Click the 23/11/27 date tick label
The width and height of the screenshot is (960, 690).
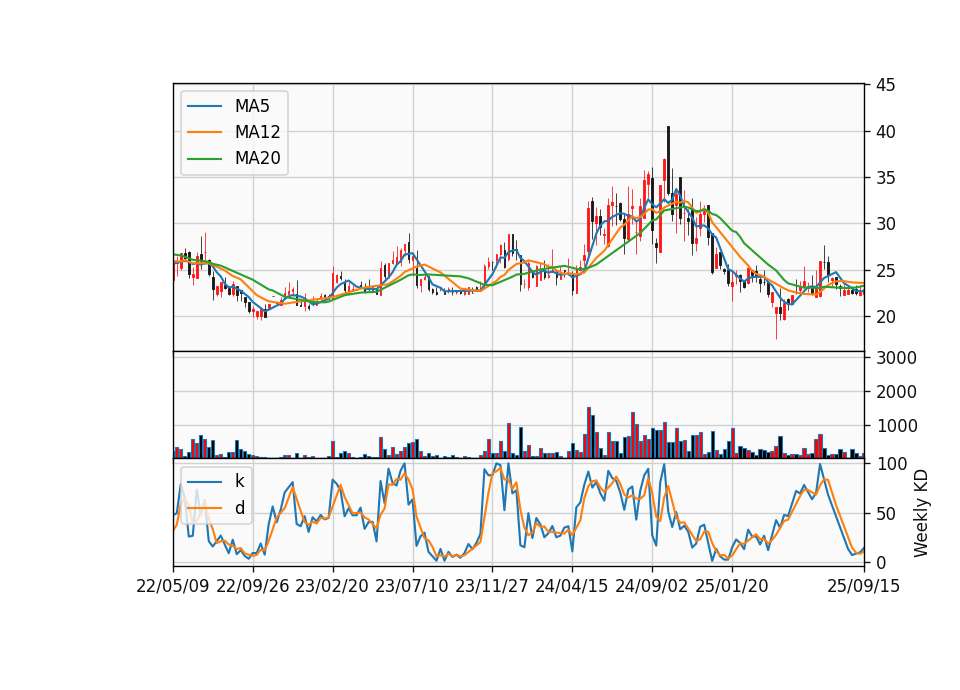point(492,586)
